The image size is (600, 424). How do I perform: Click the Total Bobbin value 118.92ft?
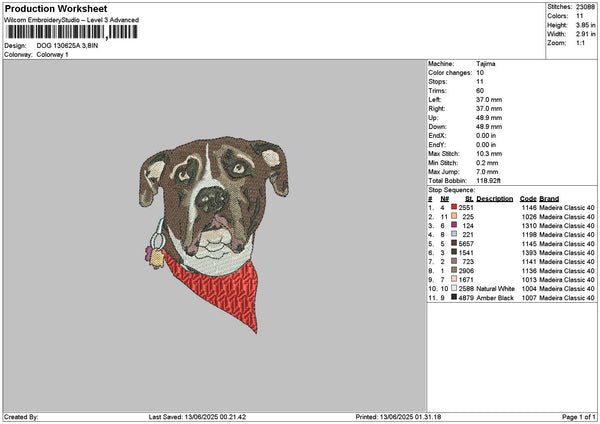[489, 180]
